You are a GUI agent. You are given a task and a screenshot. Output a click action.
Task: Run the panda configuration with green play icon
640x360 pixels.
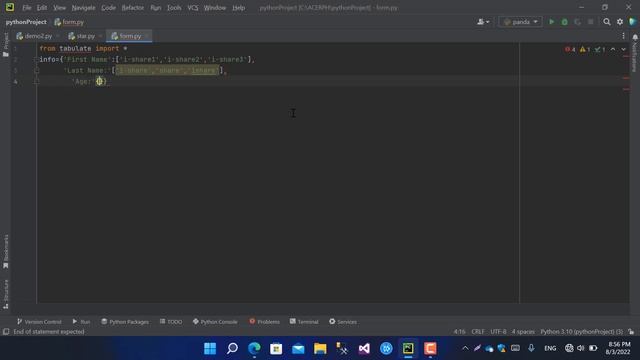point(551,22)
